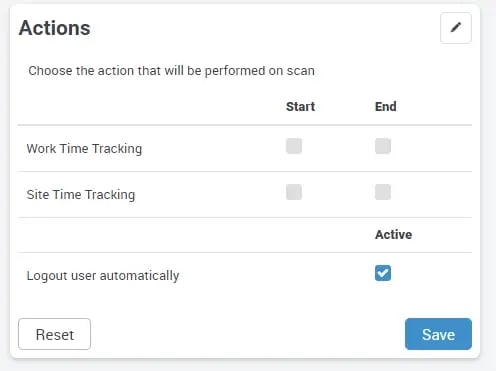The height and width of the screenshot is (371, 496).
Task: Tick Site Time Tracking End checkbox
Action: coord(383,192)
